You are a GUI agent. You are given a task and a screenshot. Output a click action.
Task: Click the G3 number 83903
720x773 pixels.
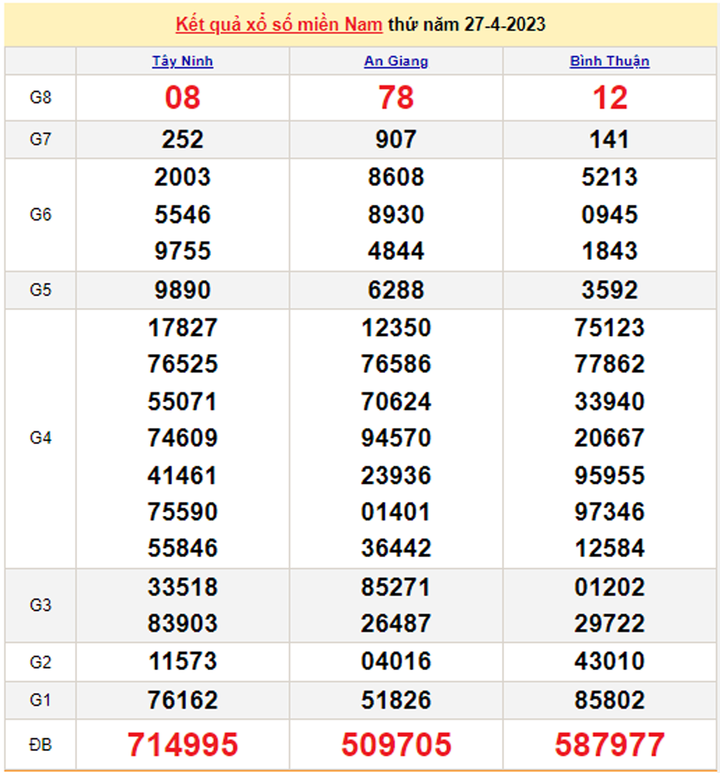[x=182, y=624]
